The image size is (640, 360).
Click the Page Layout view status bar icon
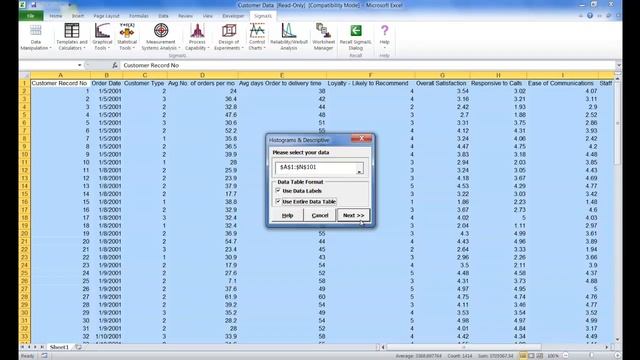tap(531, 356)
